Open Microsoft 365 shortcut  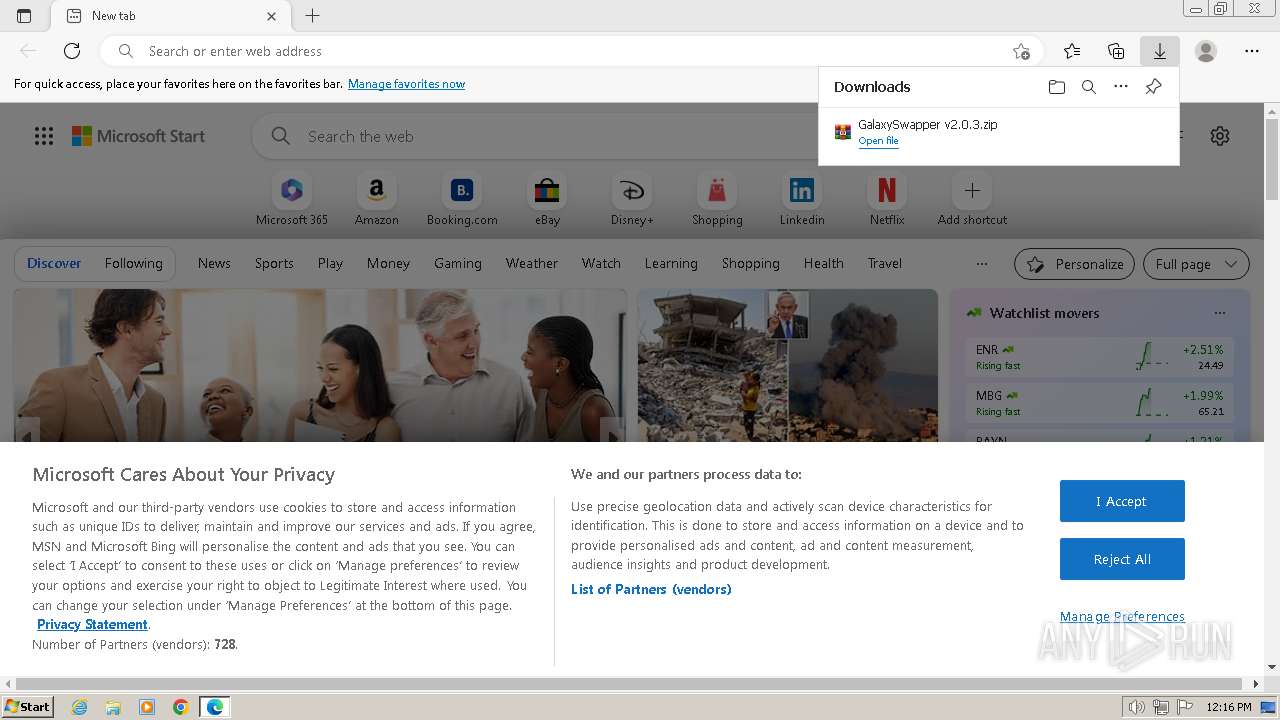point(291,200)
